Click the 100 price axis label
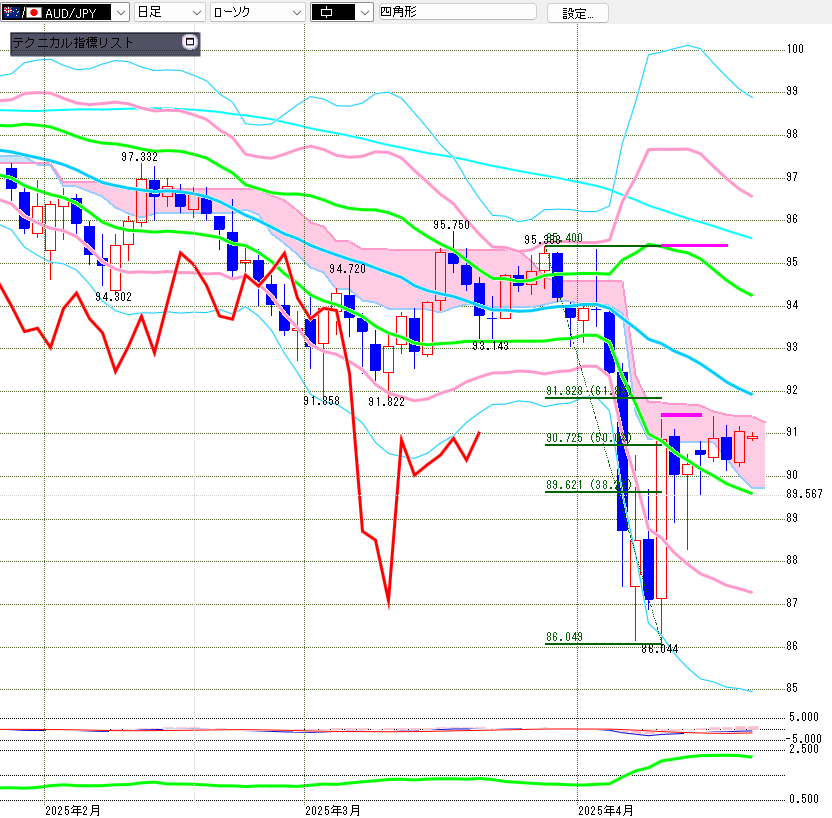 click(795, 49)
